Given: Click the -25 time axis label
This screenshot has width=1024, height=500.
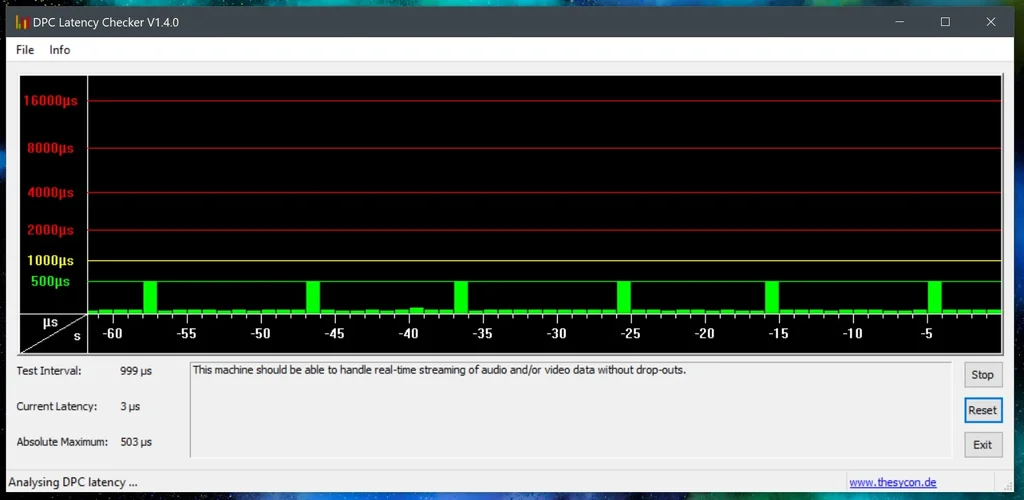Looking at the screenshot, I should 630,334.
